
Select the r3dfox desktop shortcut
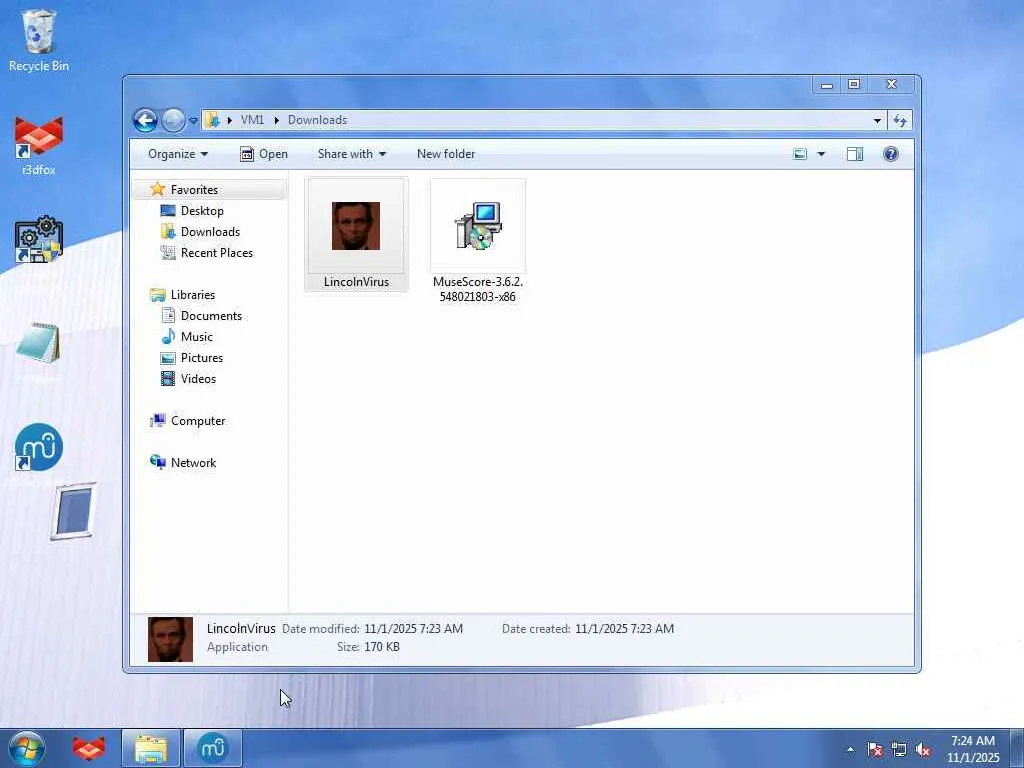39,146
